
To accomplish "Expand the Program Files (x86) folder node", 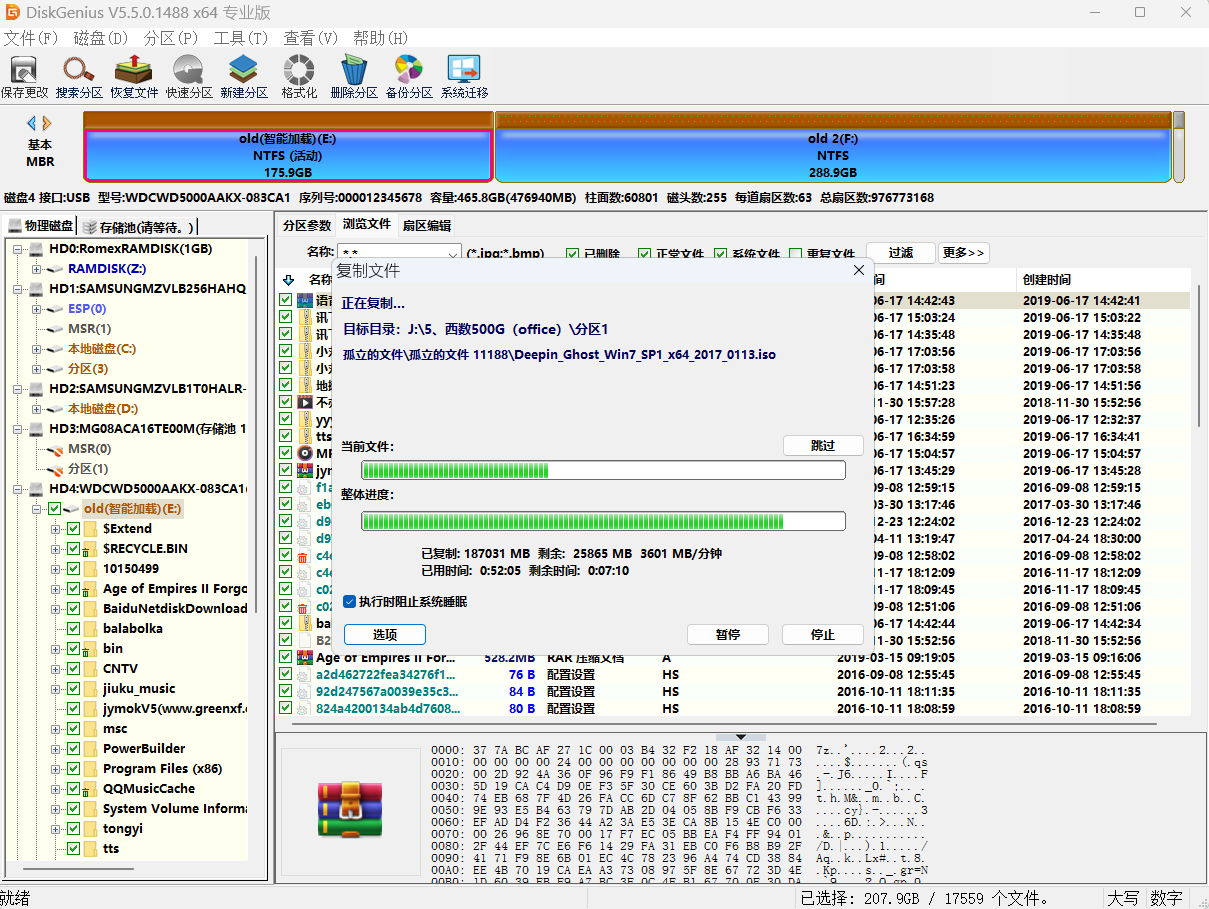I will click(55, 769).
